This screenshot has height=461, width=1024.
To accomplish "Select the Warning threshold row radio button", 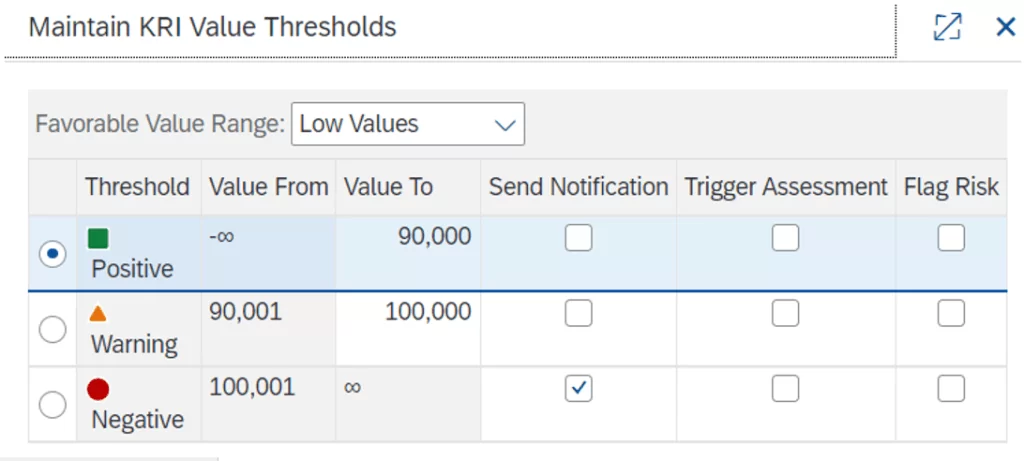I will (x=52, y=329).
